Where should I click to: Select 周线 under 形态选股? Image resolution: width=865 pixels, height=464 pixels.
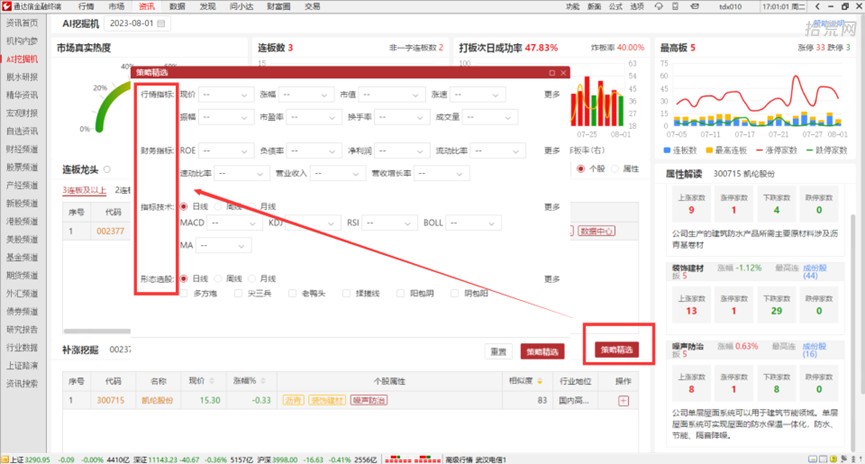pos(218,279)
